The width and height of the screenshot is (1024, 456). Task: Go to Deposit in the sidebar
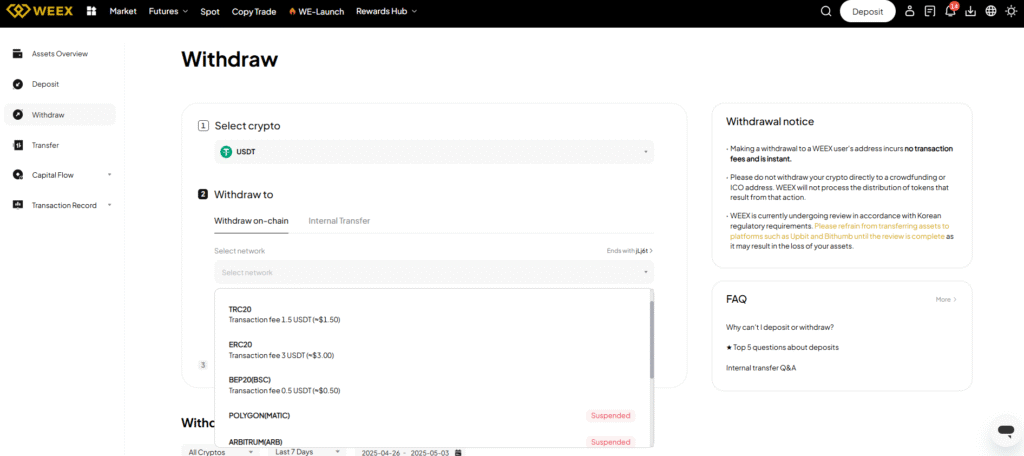click(59, 84)
